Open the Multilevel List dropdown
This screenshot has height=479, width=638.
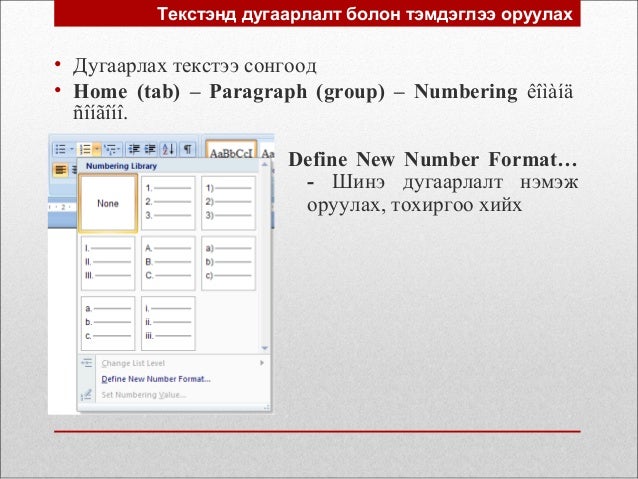pyautogui.click(x=112, y=149)
